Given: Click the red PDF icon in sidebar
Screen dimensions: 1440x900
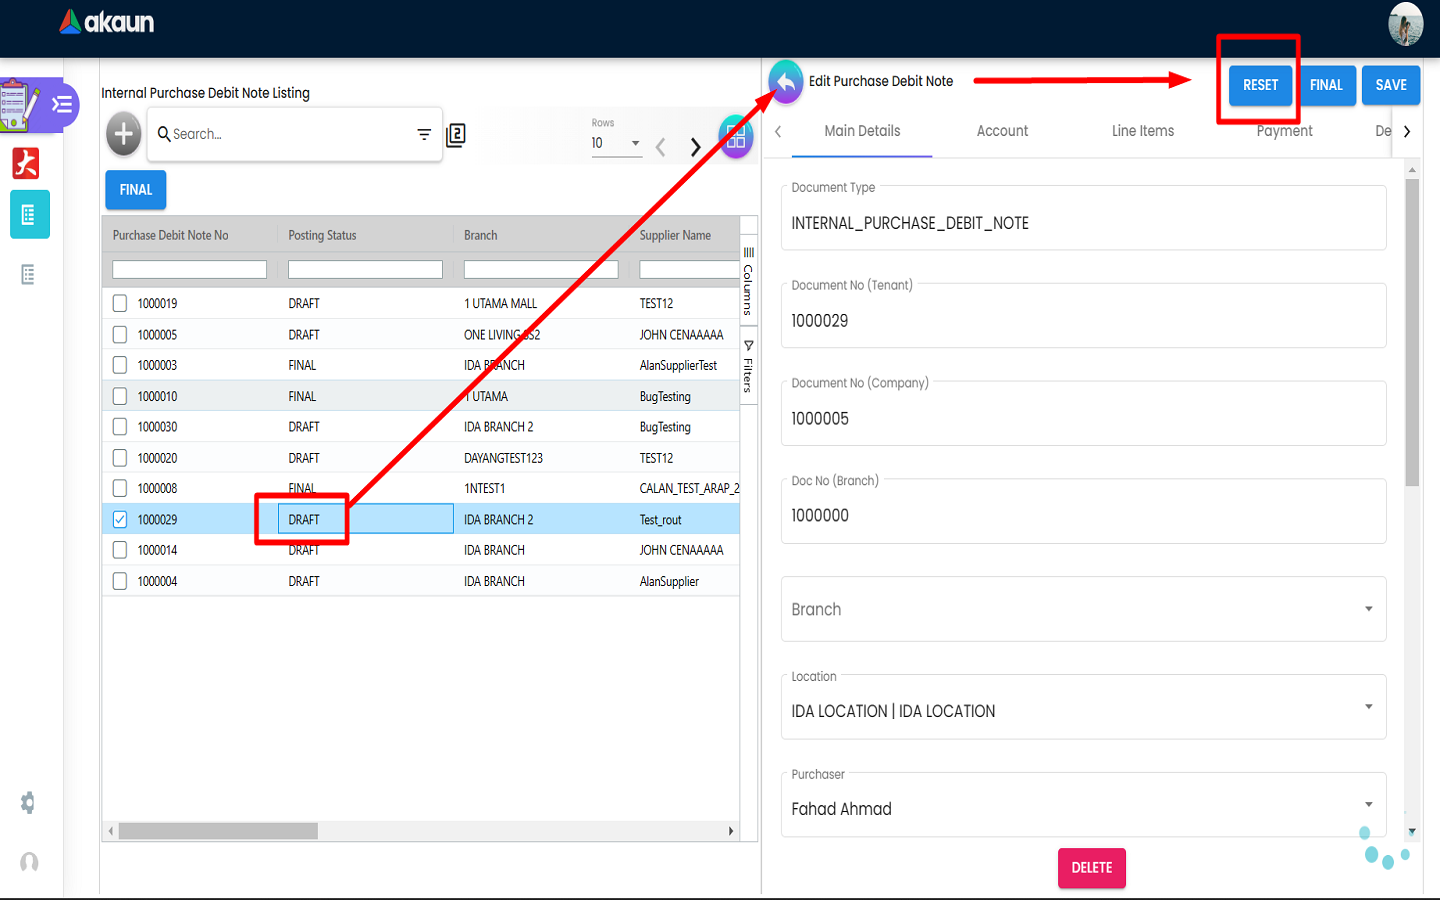Looking at the screenshot, I should tap(26, 163).
